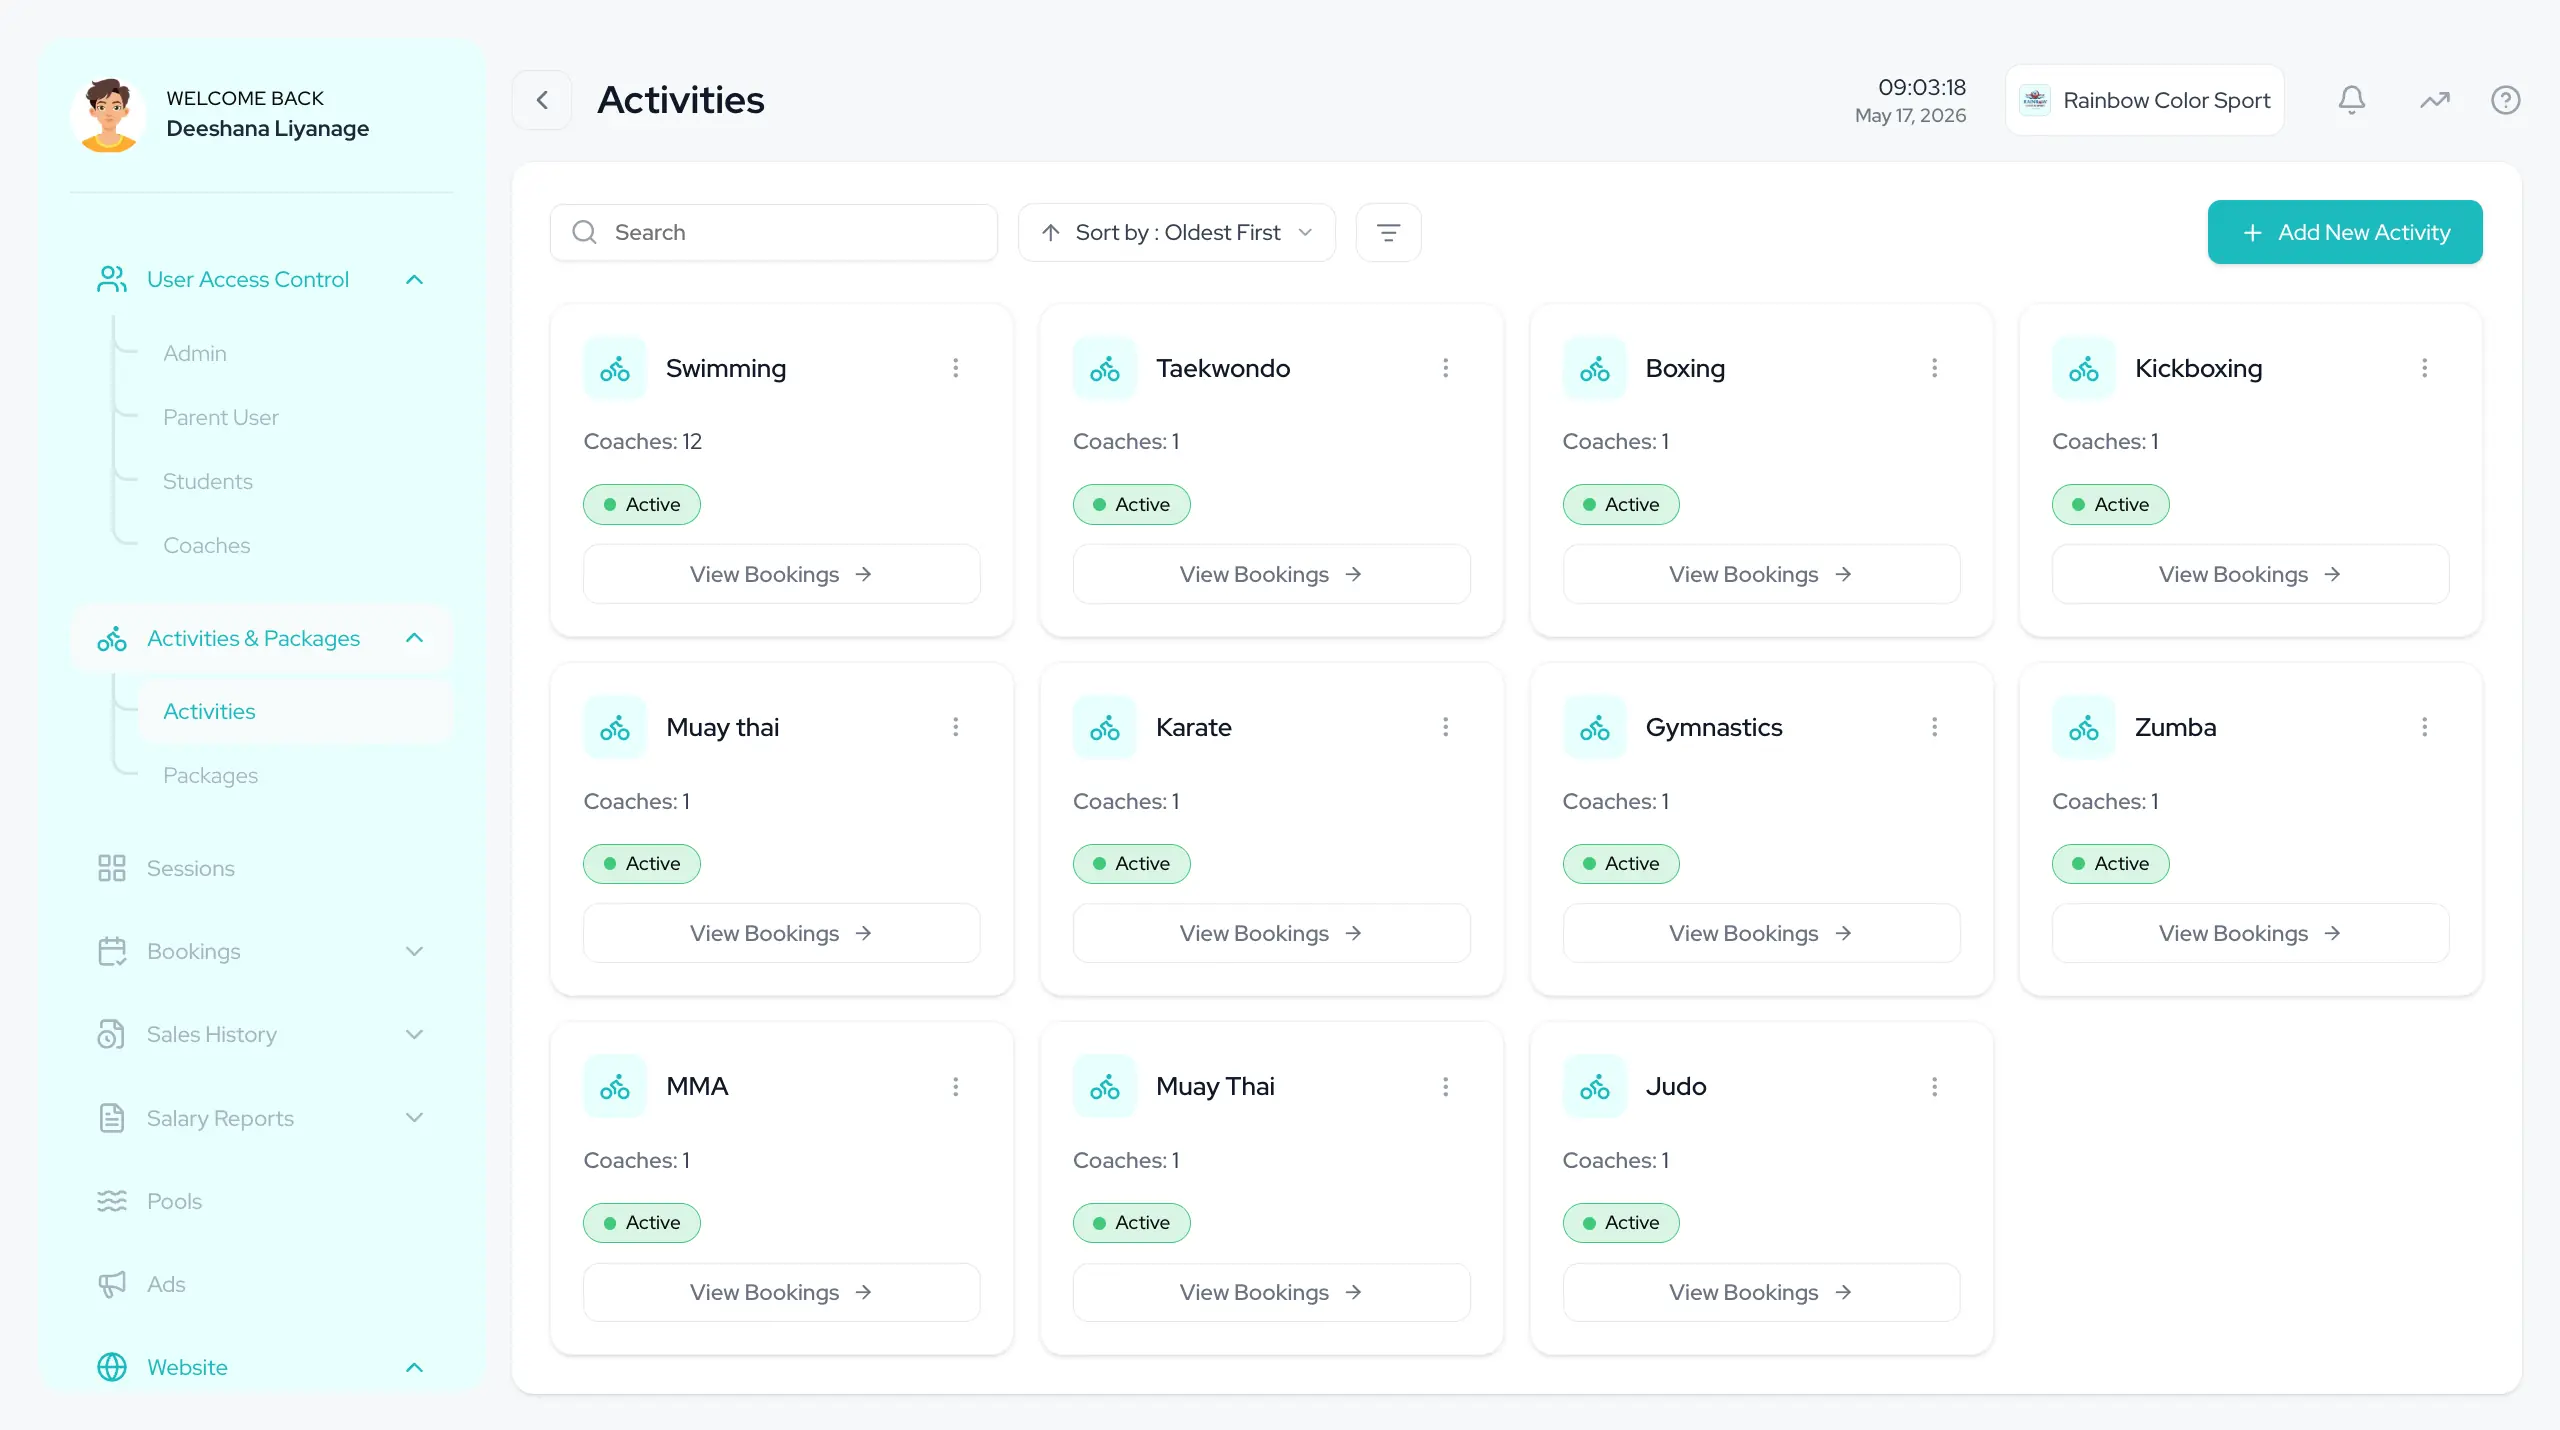Open the filter options icon
The width and height of the screenshot is (2560, 1430).
pos(1388,232)
